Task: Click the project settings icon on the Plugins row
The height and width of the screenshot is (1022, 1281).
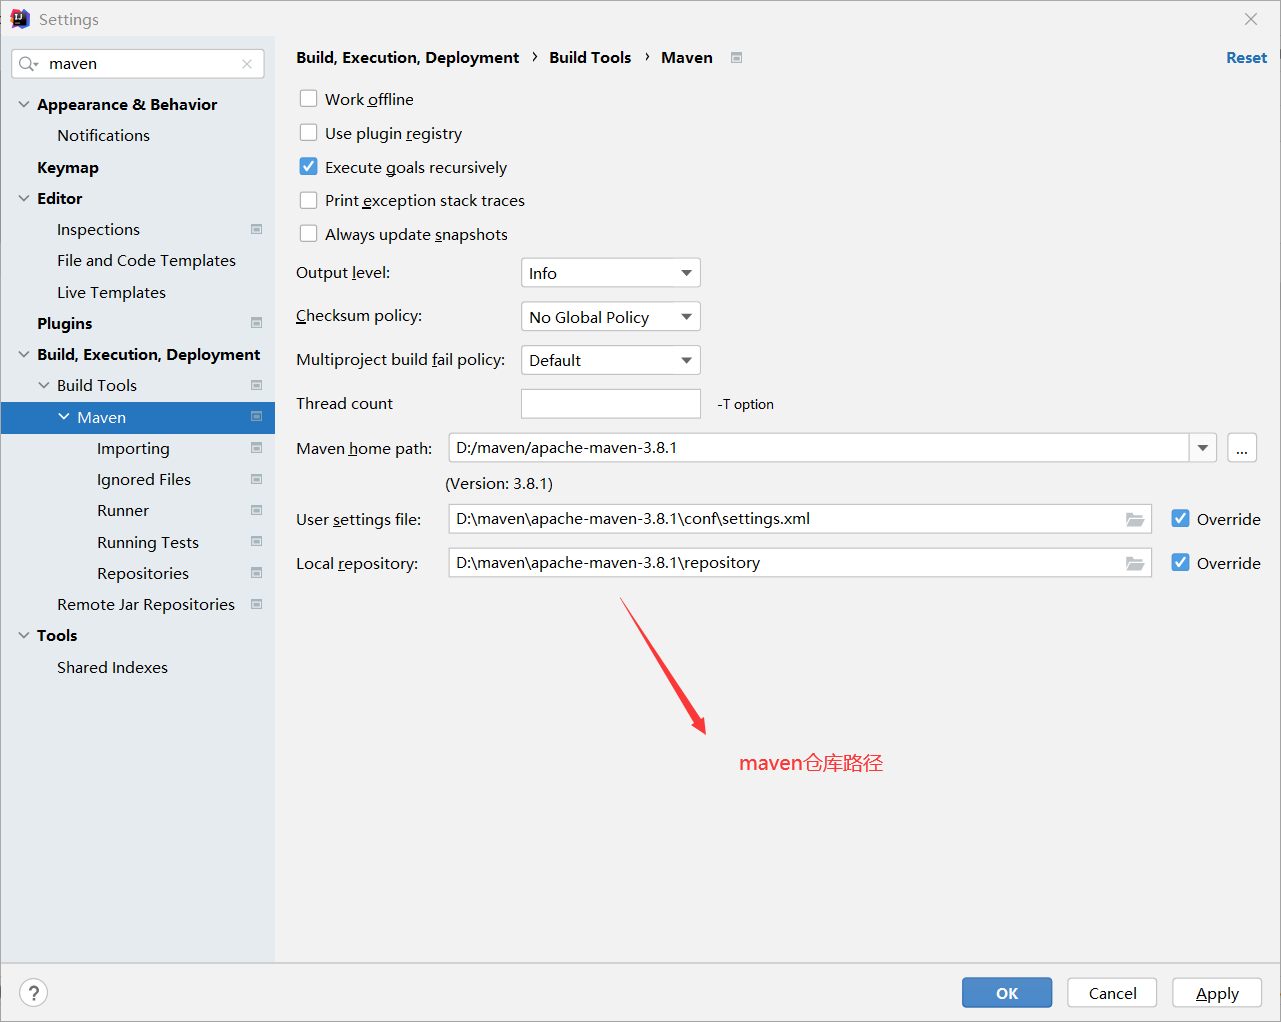Action: [x=256, y=323]
